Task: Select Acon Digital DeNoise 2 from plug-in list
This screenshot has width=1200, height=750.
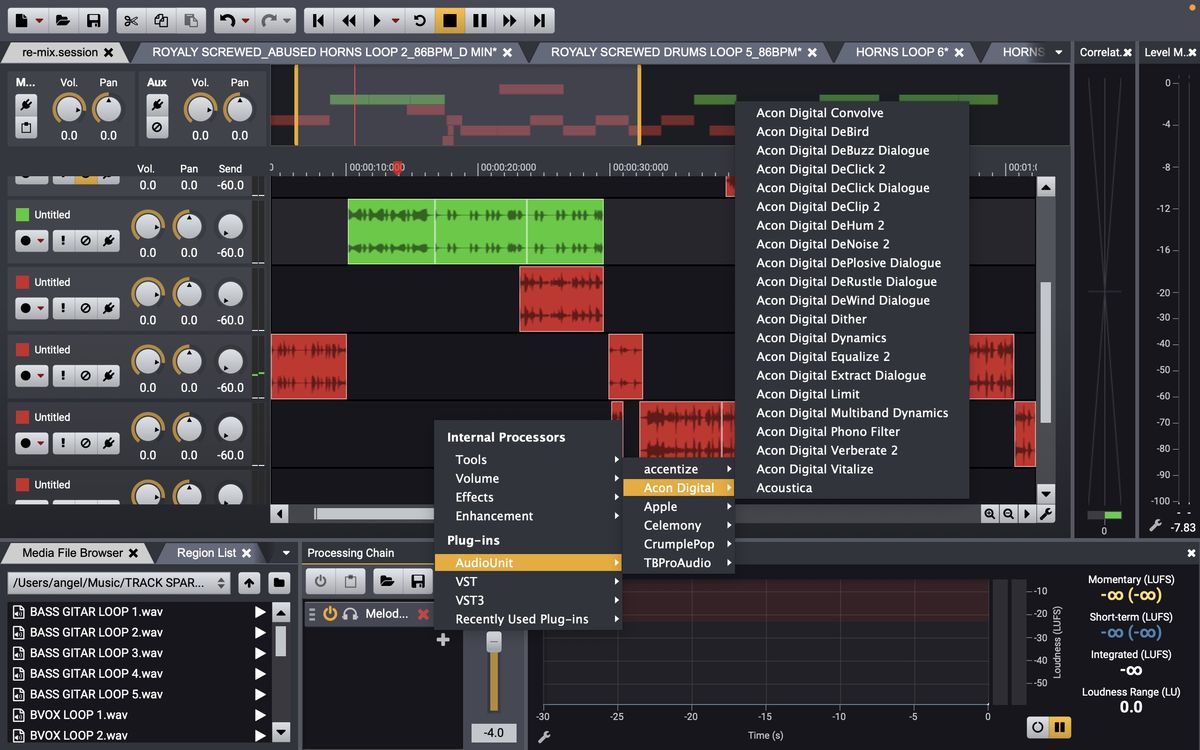Action: tap(822, 244)
